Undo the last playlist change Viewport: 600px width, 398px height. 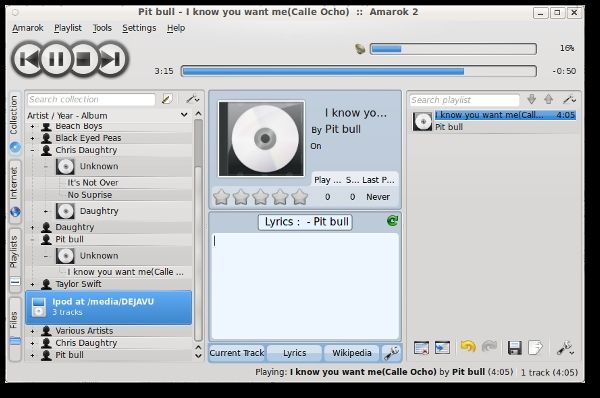point(468,347)
